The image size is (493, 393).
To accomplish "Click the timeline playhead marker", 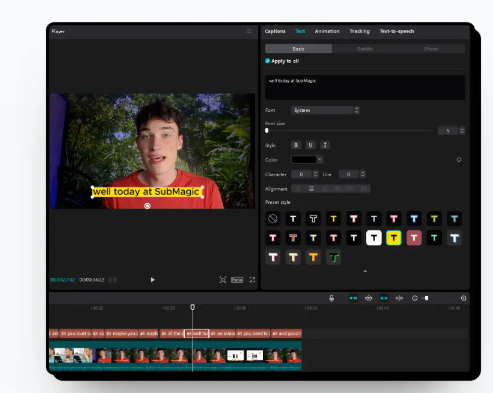I will click(192, 307).
